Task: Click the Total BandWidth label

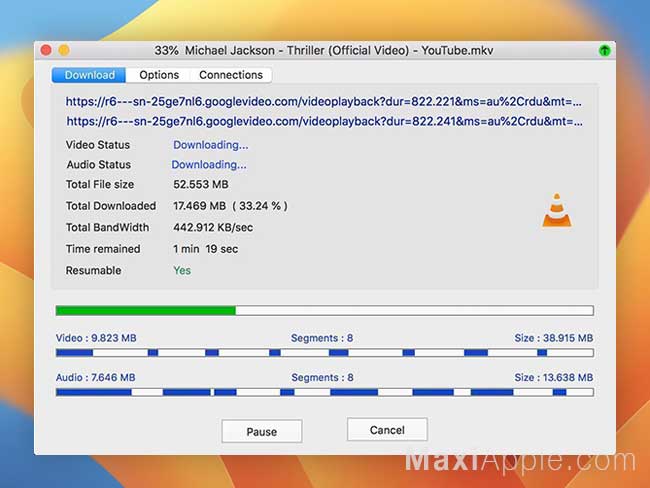Action: point(107,228)
